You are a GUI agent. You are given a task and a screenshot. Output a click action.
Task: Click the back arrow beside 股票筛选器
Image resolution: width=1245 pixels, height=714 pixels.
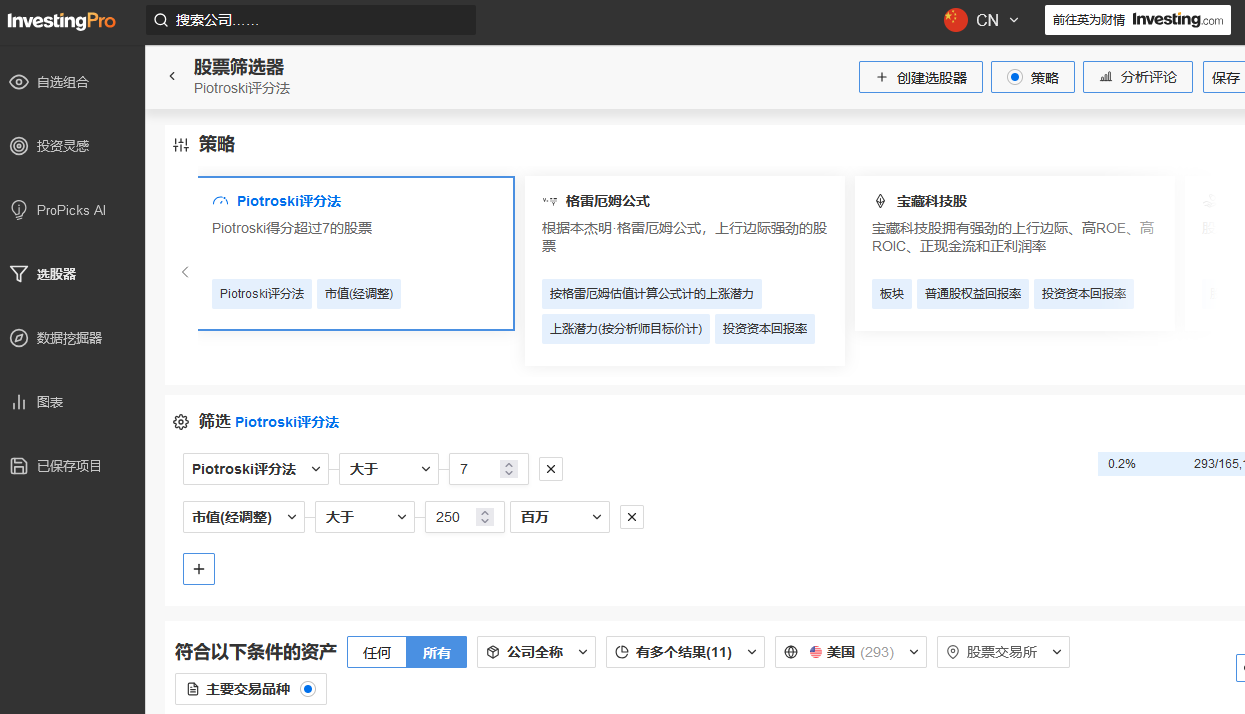(172, 77)
